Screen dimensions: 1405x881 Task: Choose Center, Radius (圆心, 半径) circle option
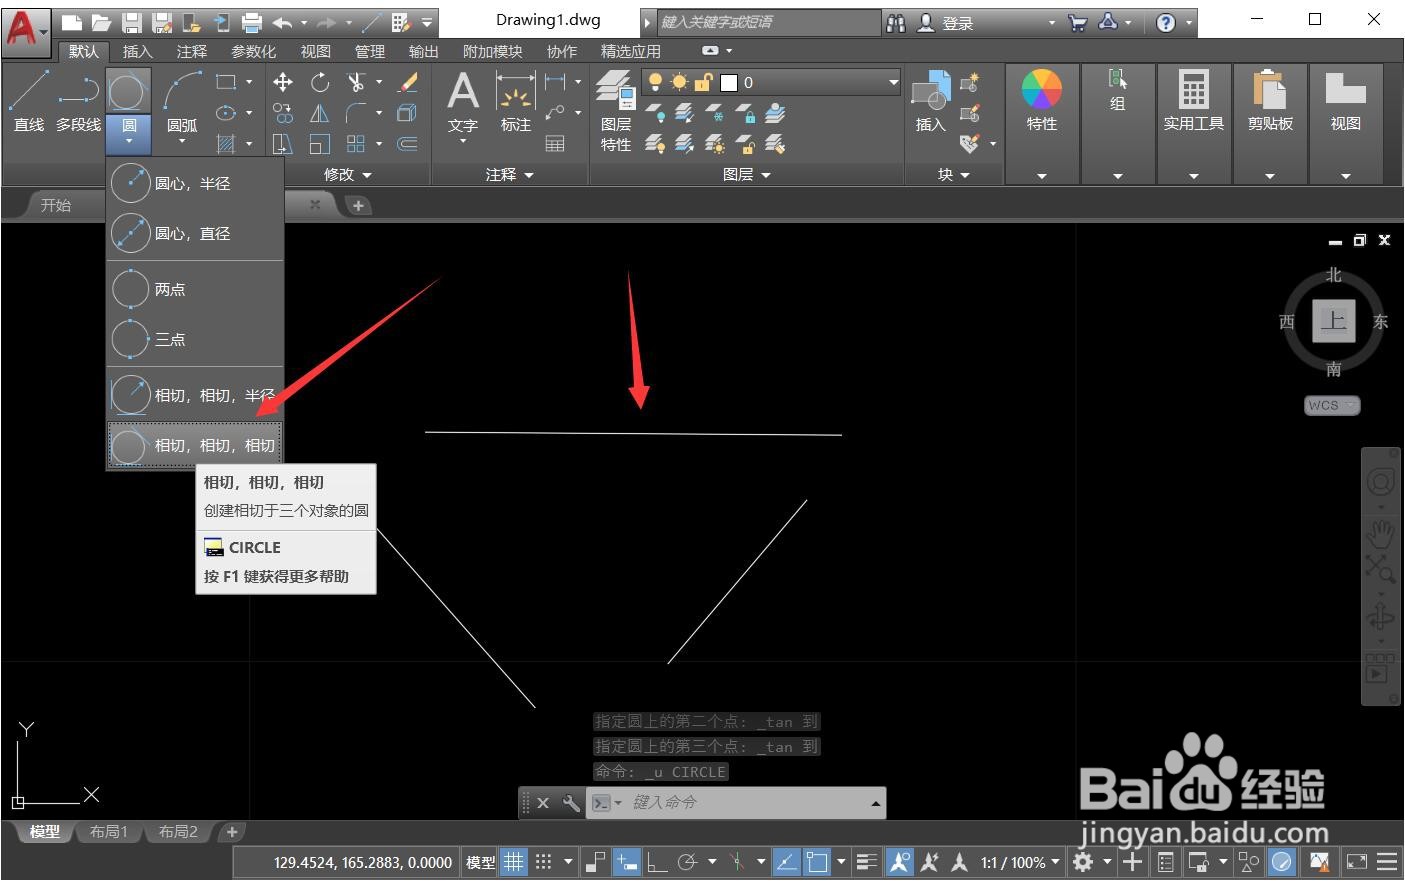195,183
